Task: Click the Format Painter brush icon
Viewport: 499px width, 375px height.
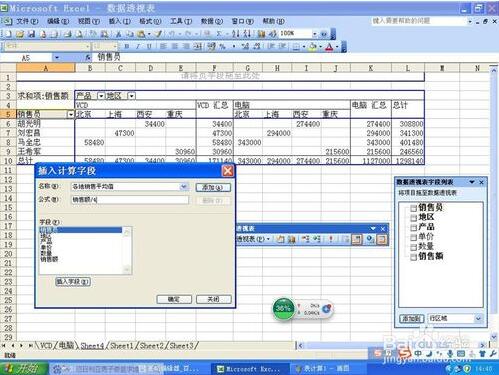Action: click(158, 34)
